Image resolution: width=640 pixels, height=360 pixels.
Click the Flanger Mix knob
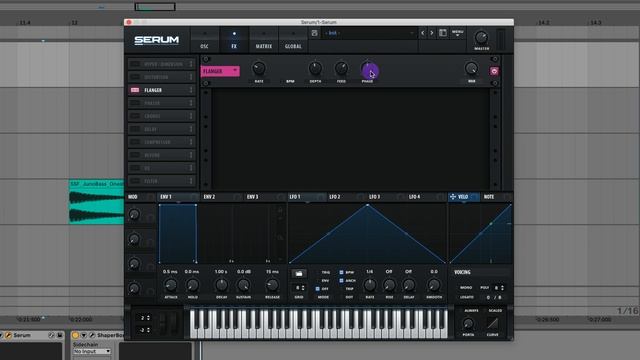pos(471,68)
